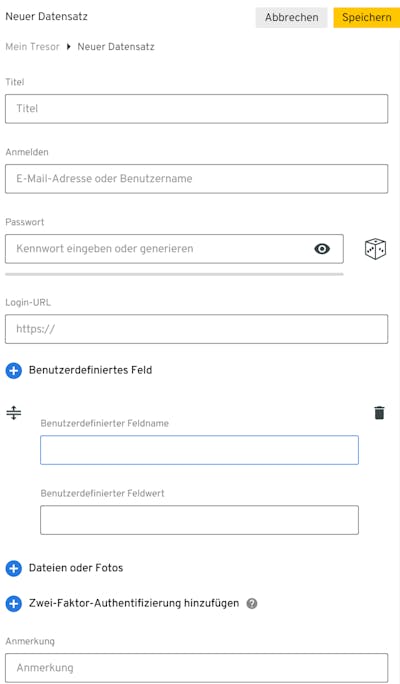Click the E-Mail-Adresse oder Benutzername field
The height and width of the screenshot is (684, 400).
(196, 179)
